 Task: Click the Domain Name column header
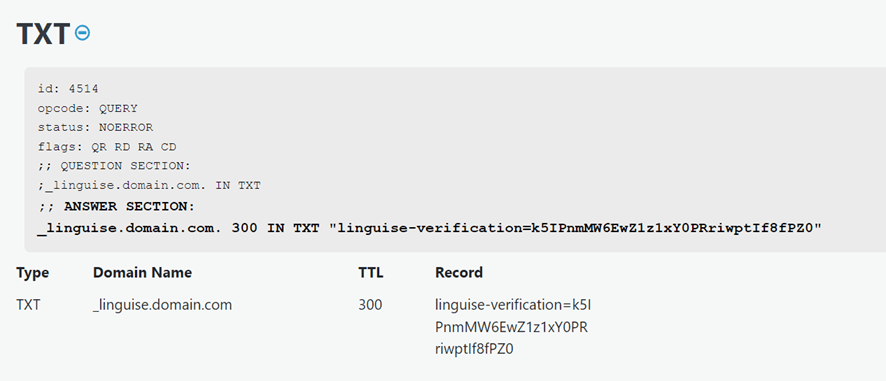(x=142, y=273)
